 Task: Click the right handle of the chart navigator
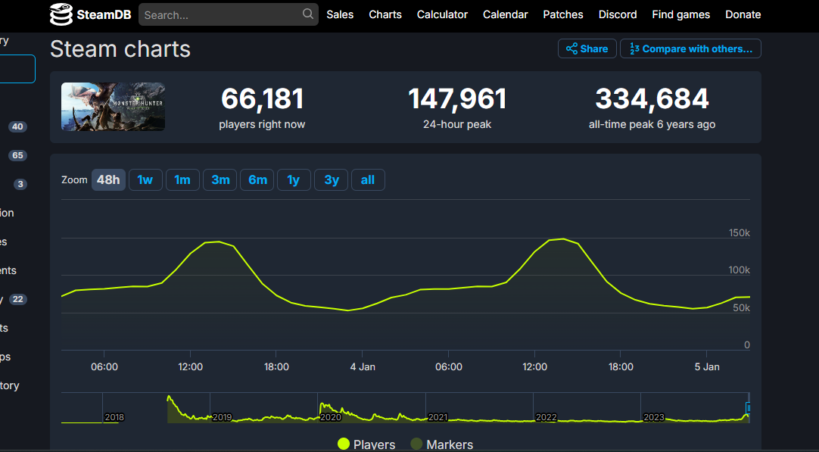pyautogui.click(x=748, y=408)
